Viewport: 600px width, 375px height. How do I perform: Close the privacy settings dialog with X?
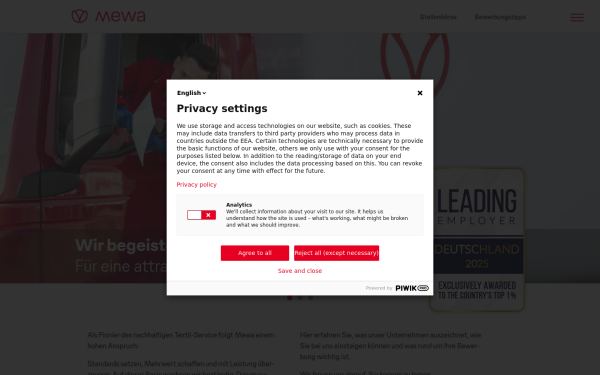[420, 93]
